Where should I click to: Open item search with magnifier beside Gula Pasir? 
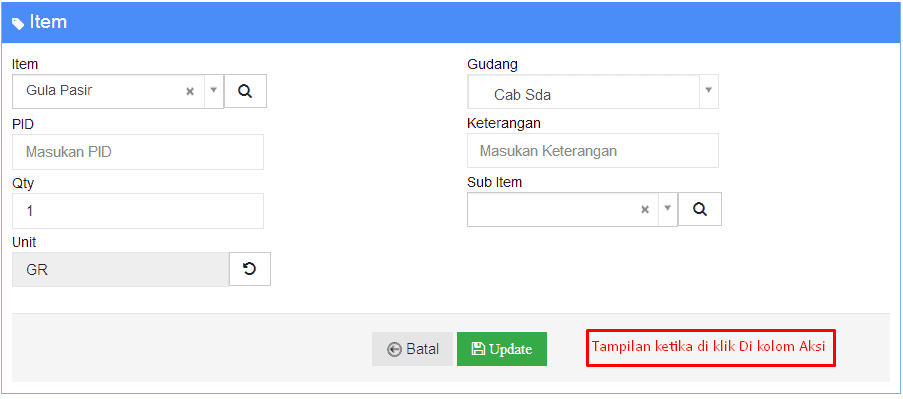[x=245, y=91]
